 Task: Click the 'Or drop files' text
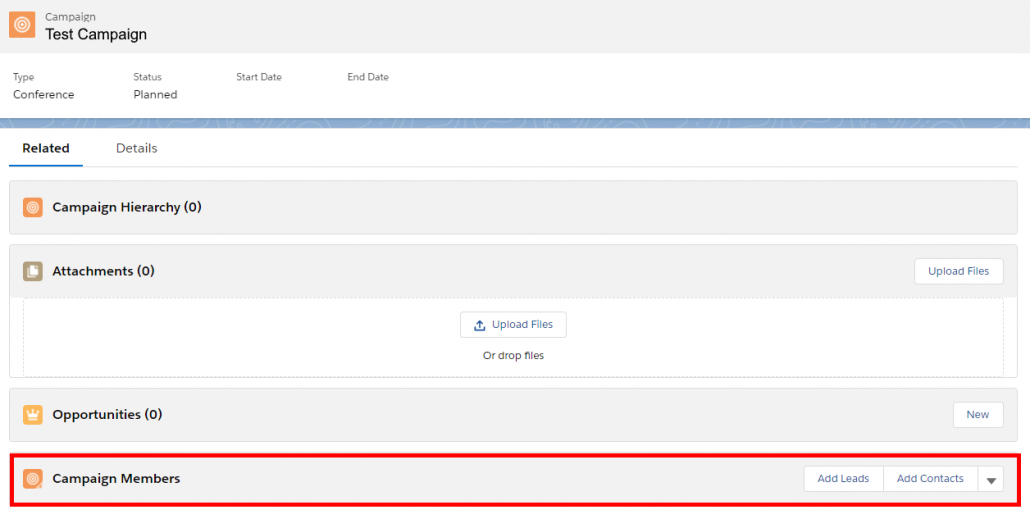click(513, 355)
